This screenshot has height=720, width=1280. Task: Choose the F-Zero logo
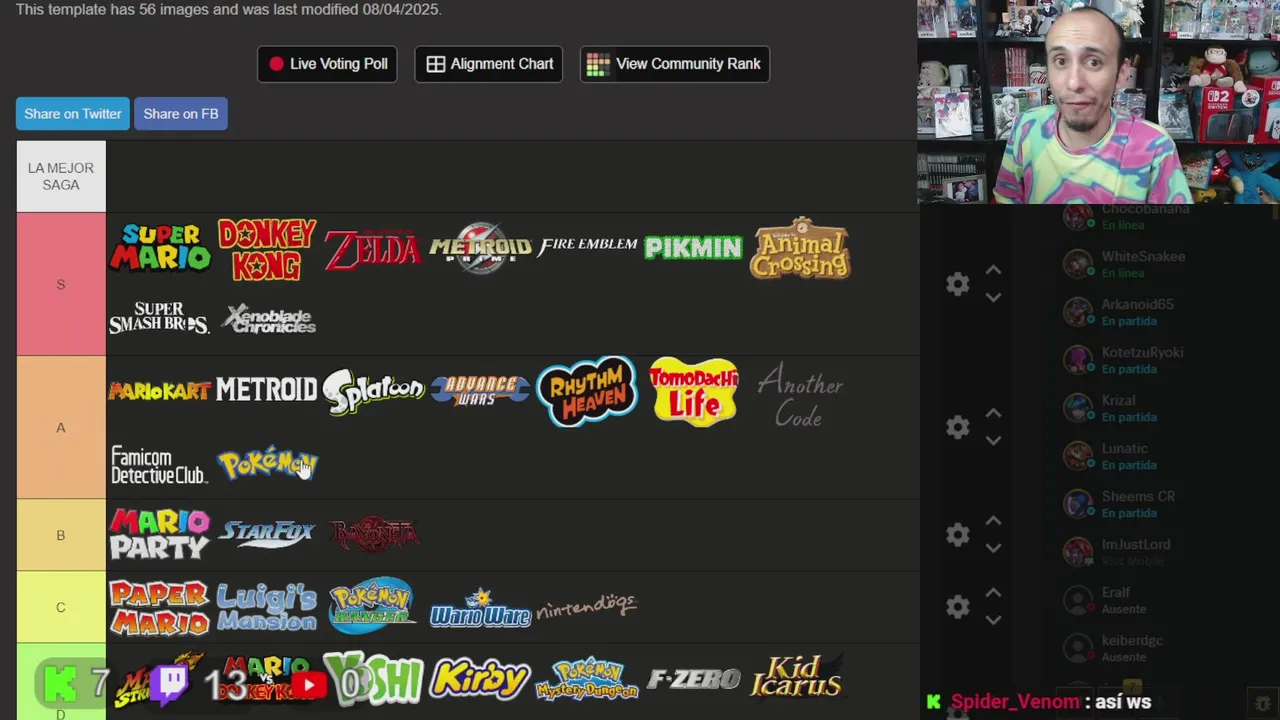[x=694, y=680]
